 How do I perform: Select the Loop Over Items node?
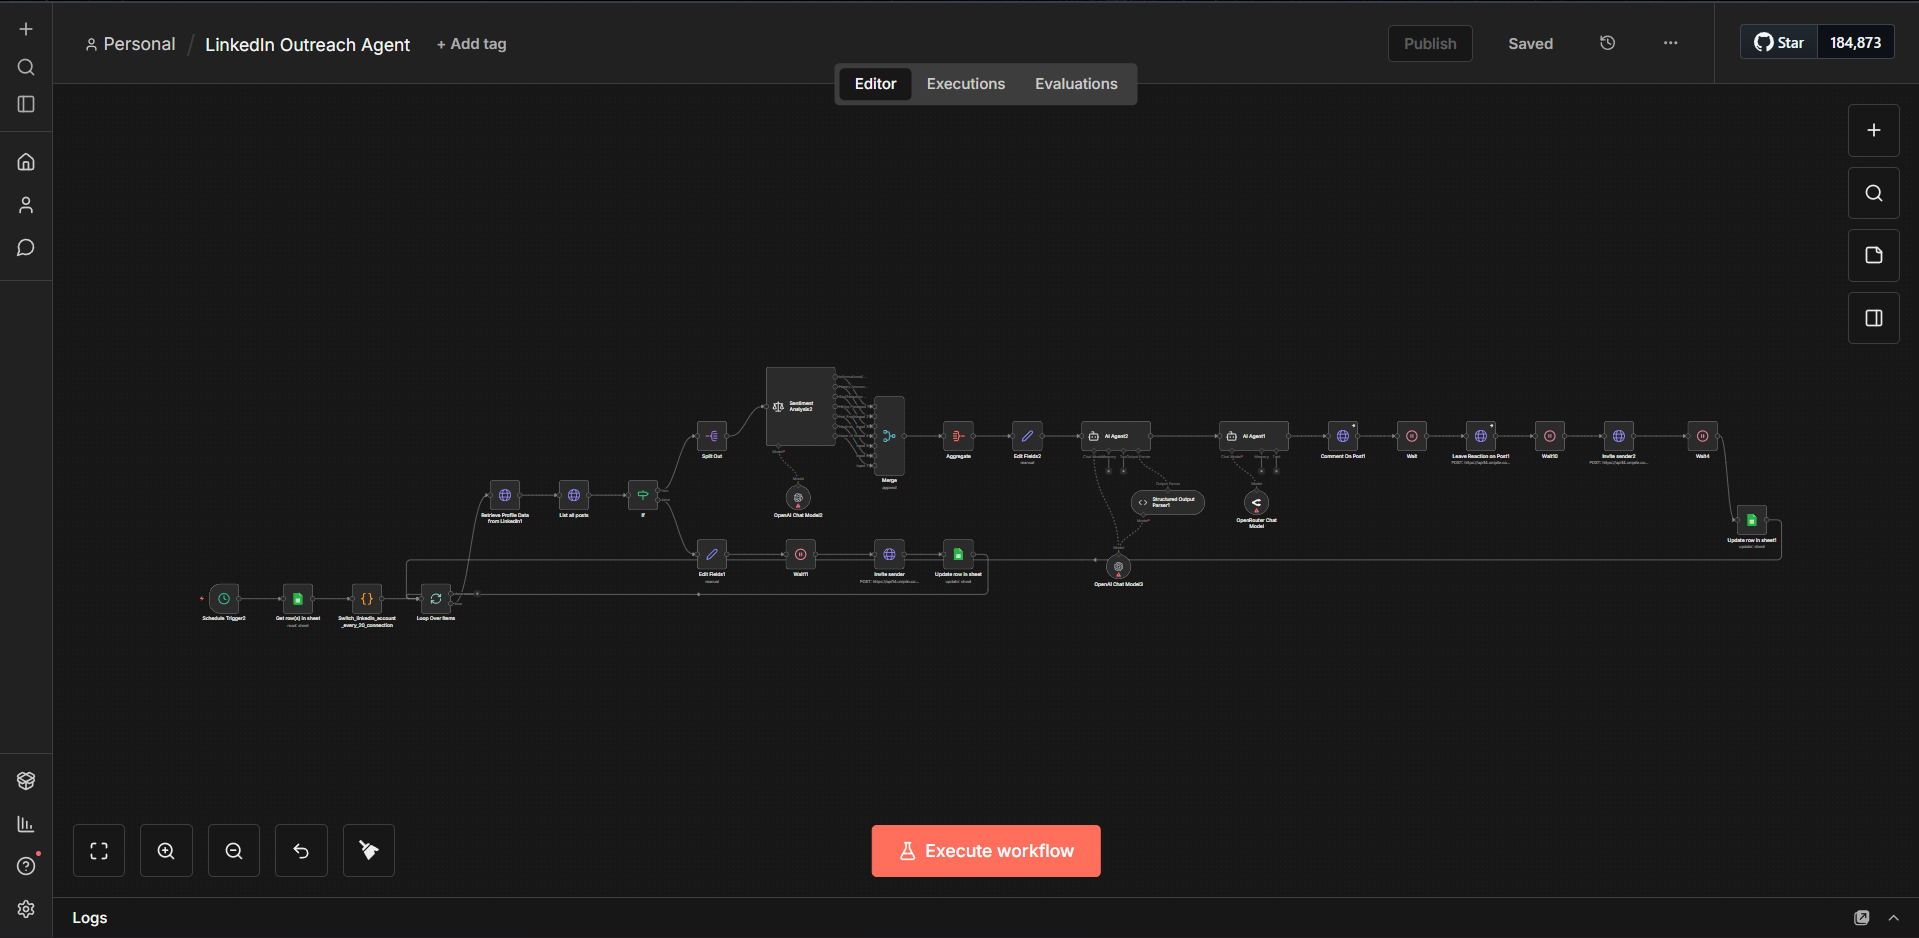click(x=436, y=599)
